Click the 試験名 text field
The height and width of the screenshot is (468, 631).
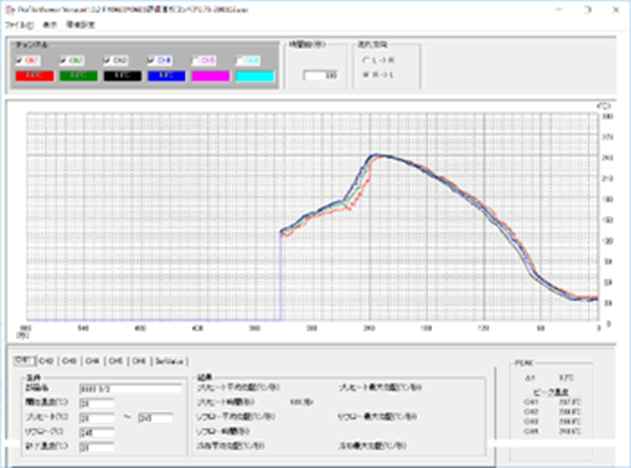tap(130, 387)
